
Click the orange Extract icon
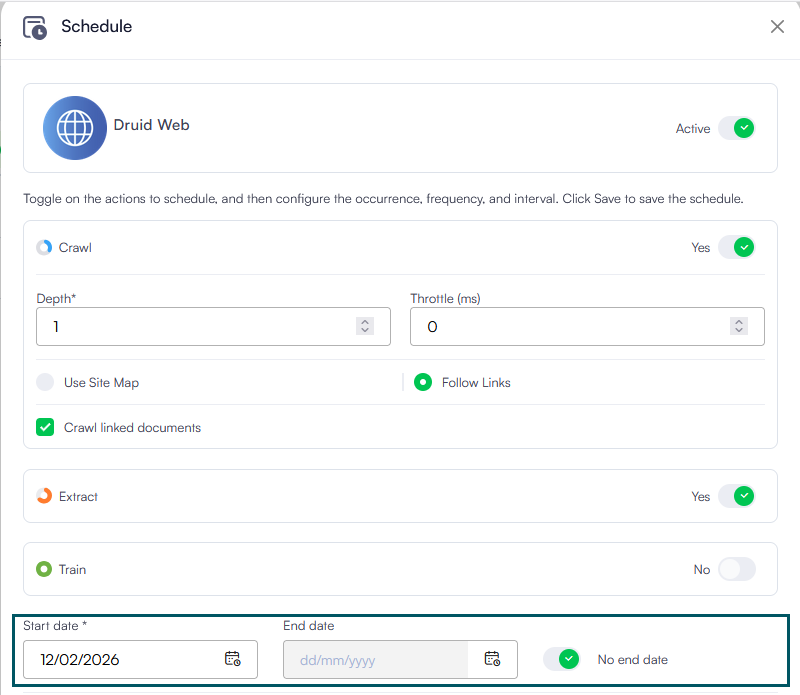click(44, 496)
